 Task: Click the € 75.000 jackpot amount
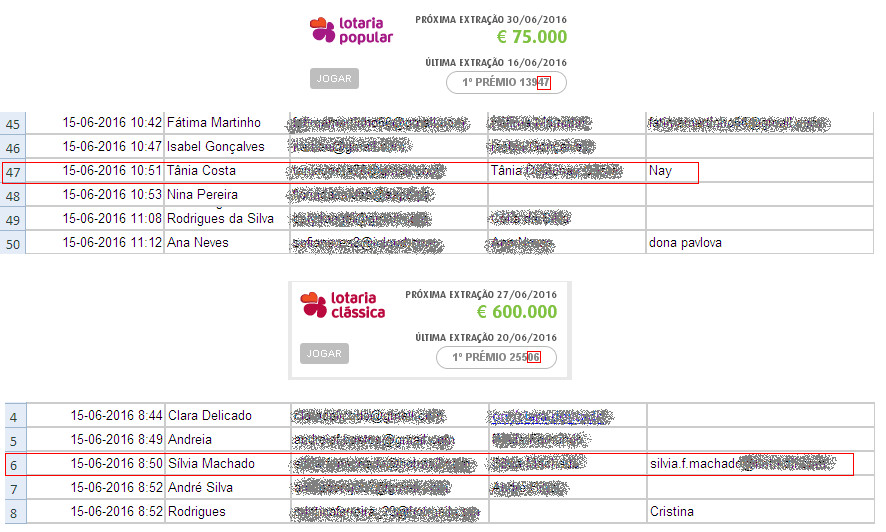[x=525, y=37]
